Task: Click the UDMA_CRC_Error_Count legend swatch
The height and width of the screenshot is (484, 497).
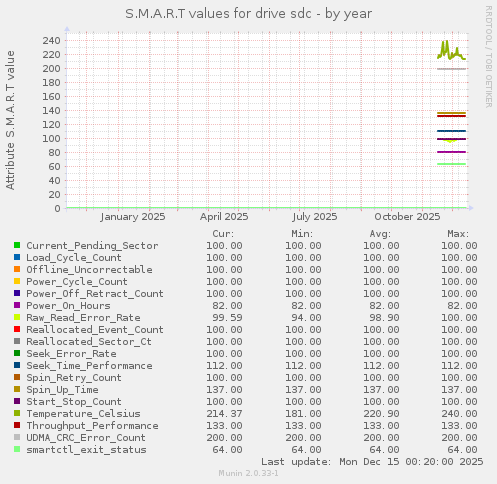Action: (17, 437)
